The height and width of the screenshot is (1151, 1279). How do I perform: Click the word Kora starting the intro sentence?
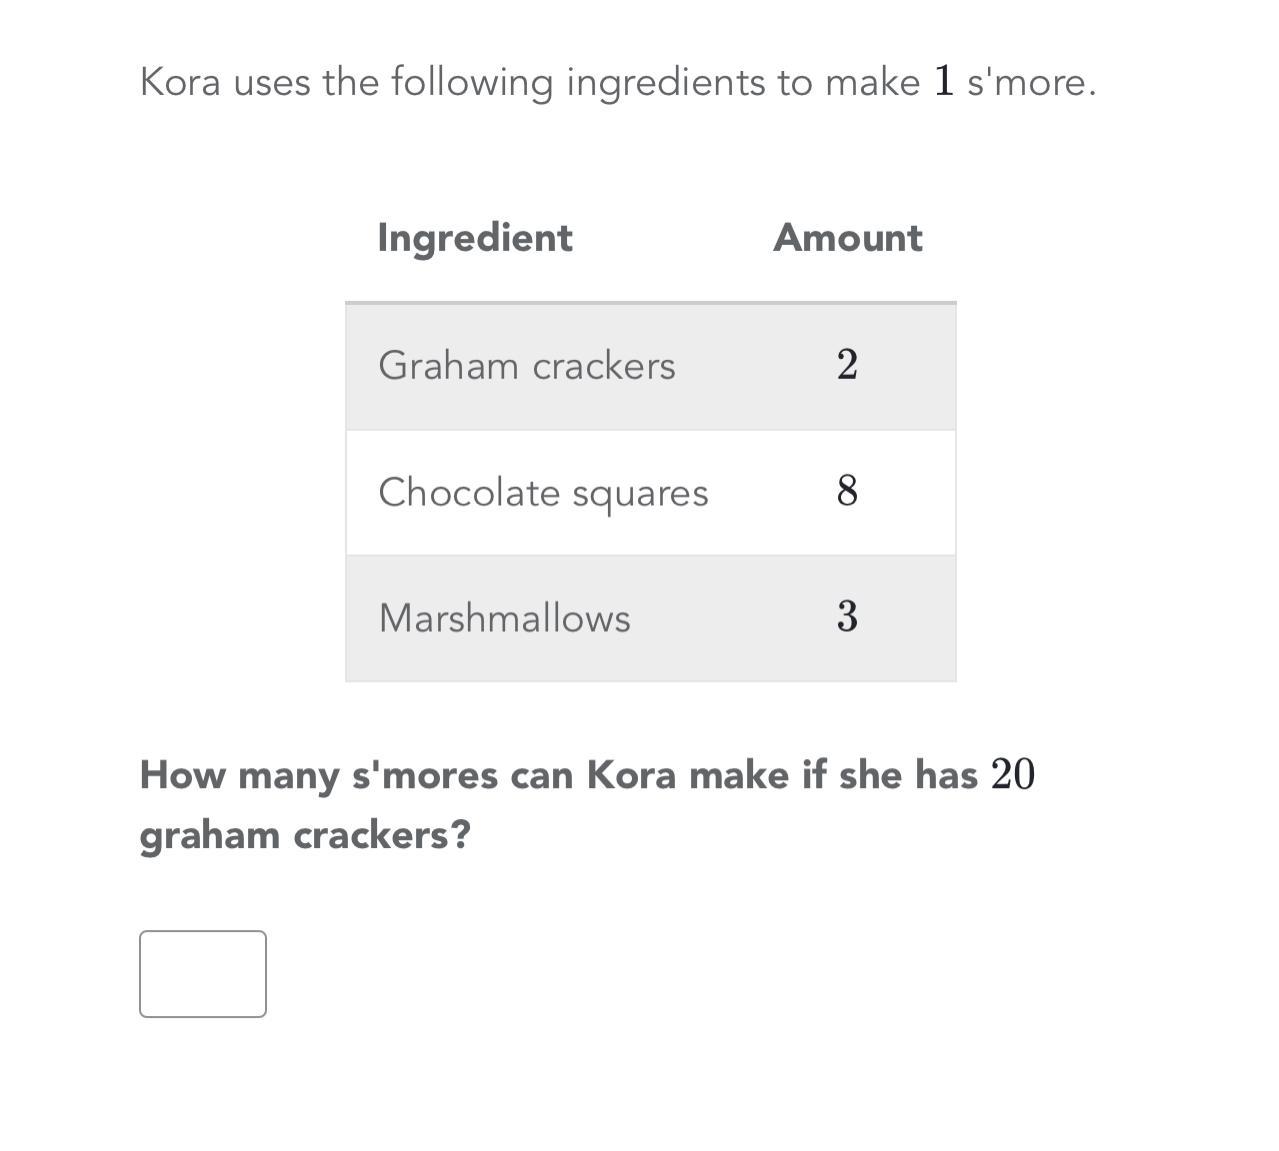point(180,82)
